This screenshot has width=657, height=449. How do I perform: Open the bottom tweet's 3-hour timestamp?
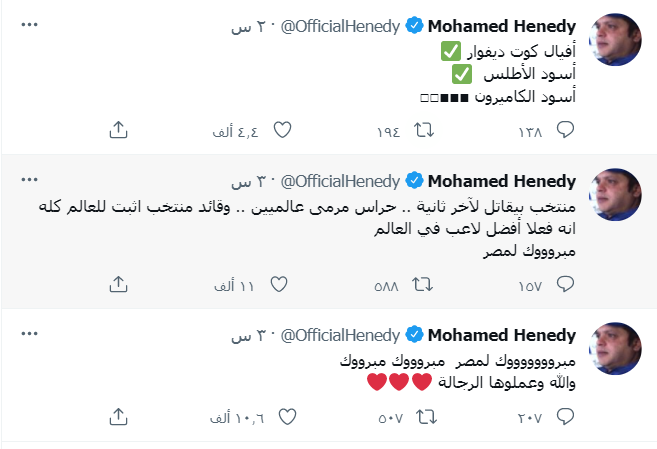tap(241, 334)
